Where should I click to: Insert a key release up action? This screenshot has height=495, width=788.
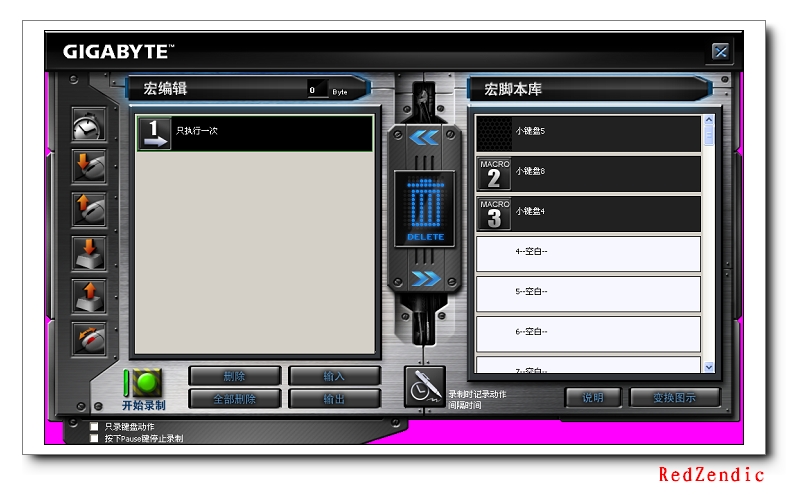coord(89,296)
